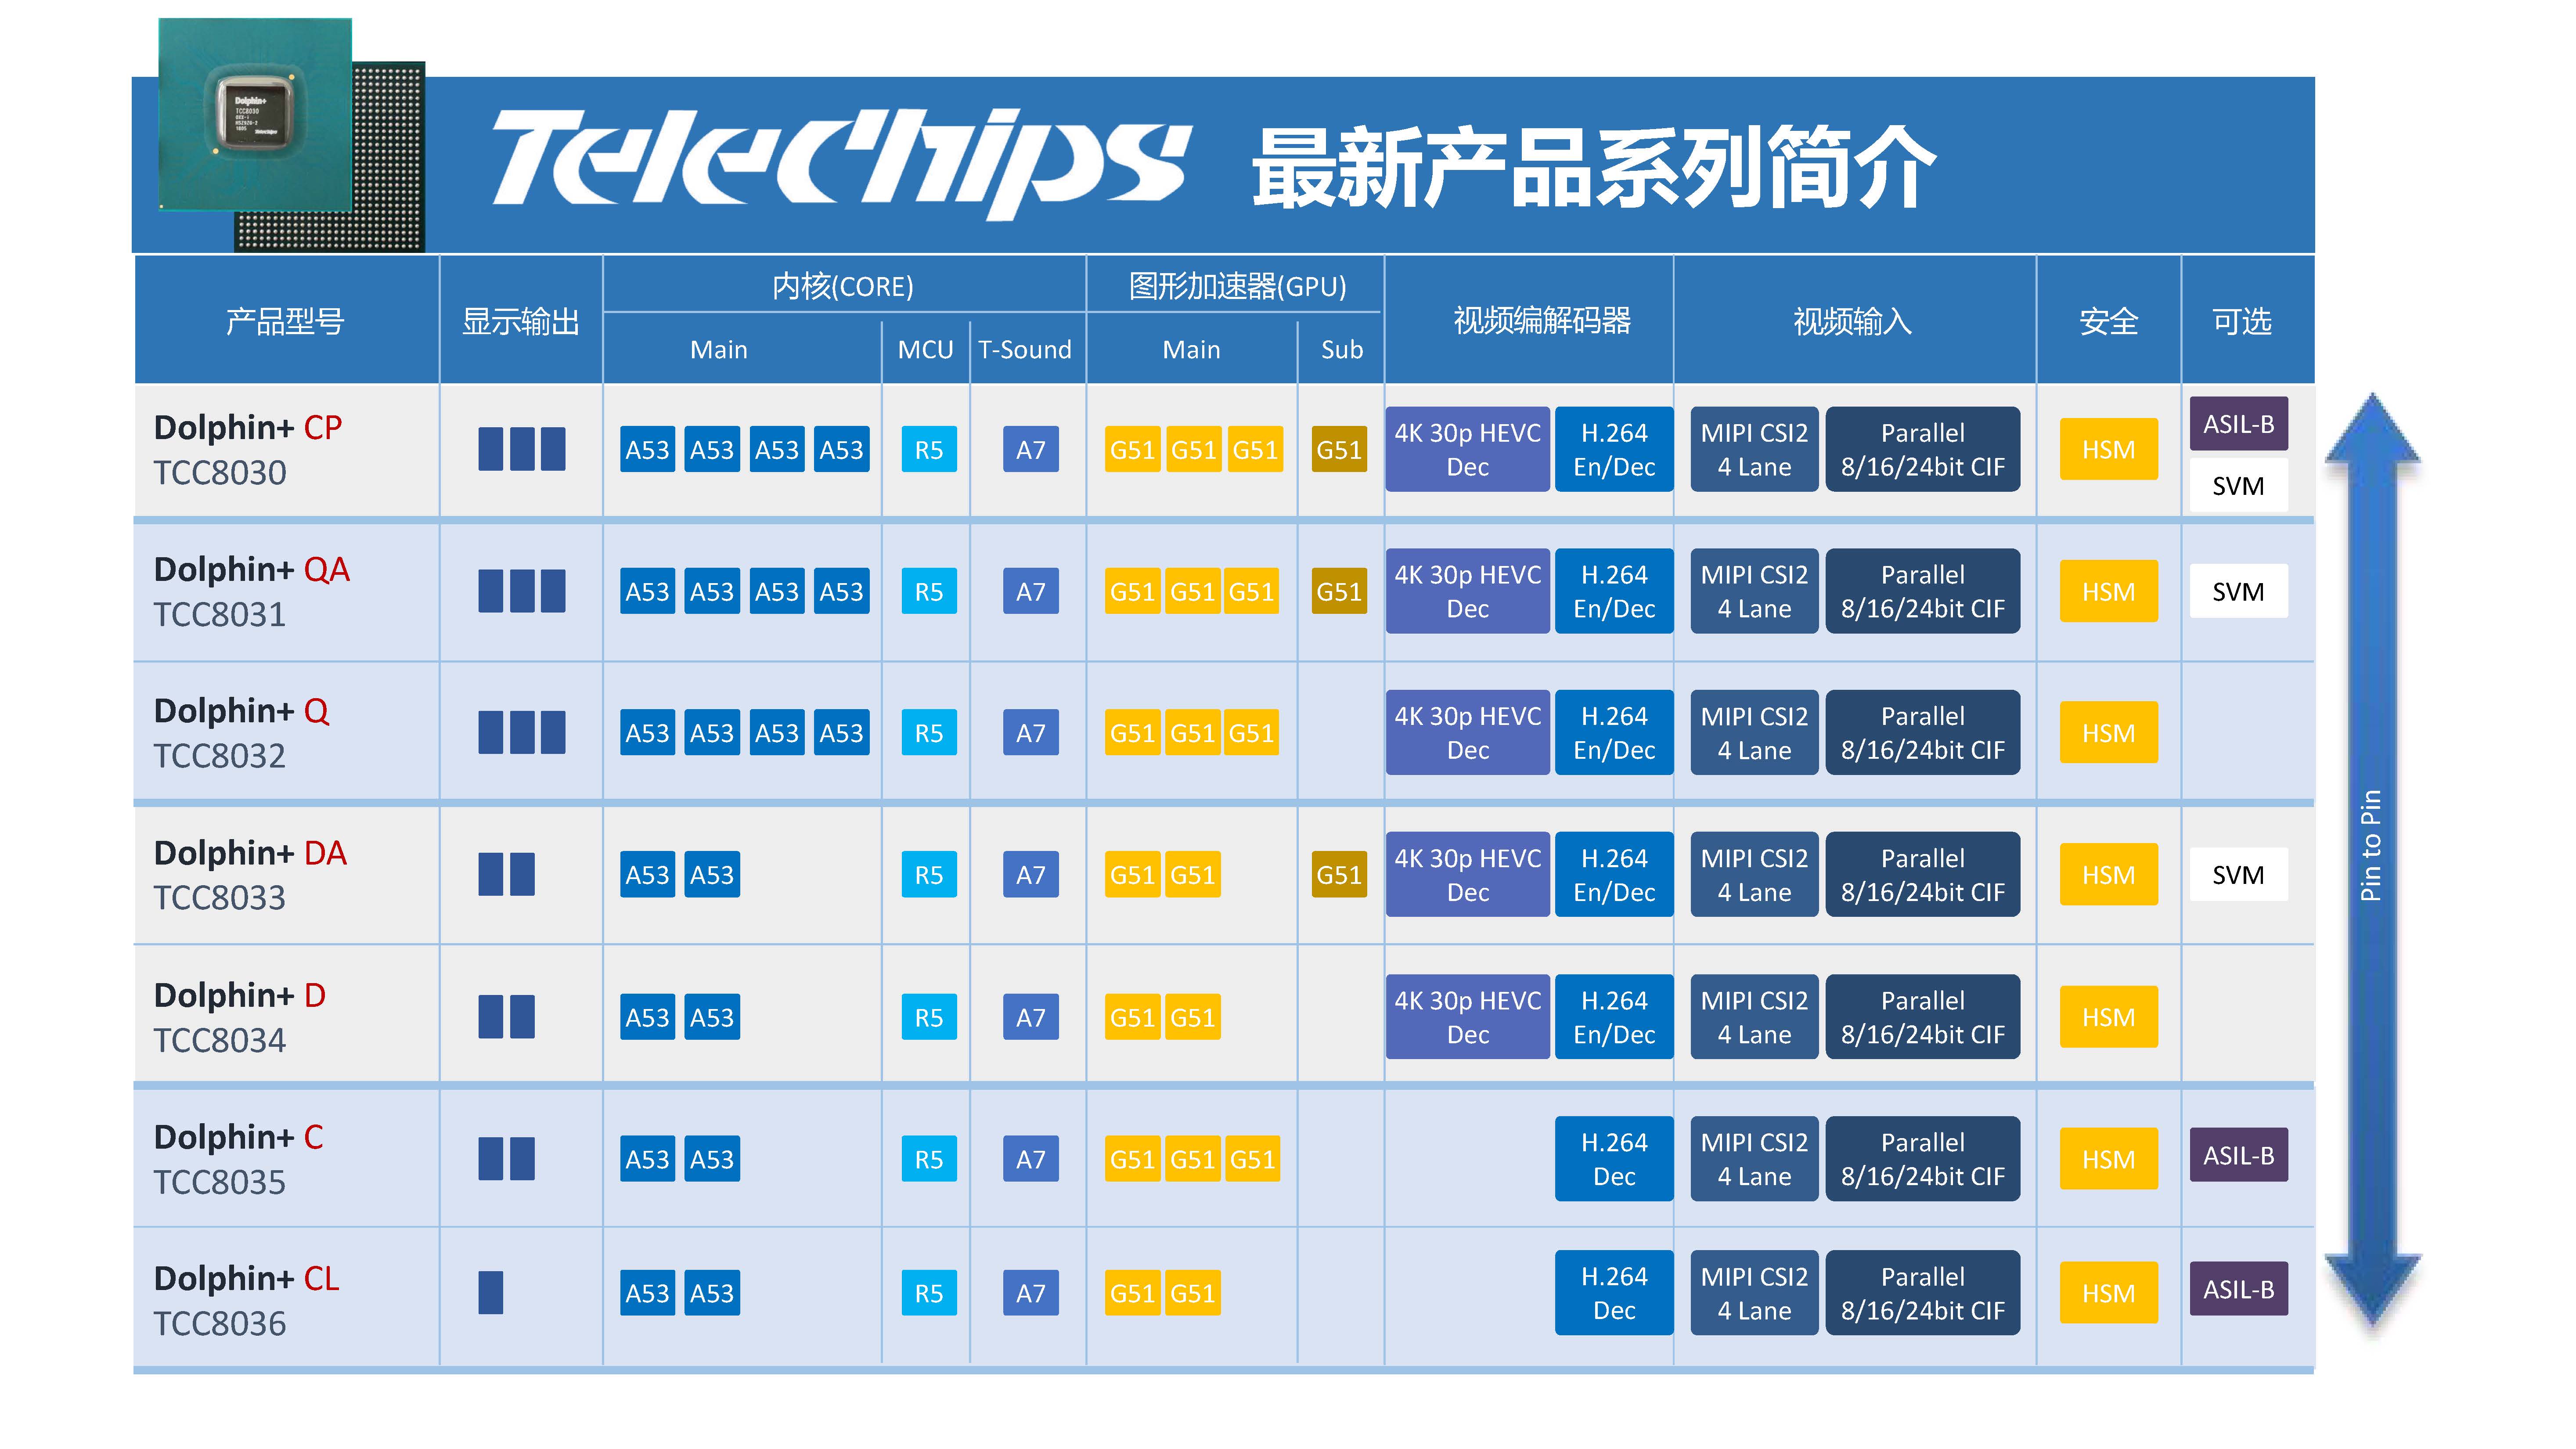
Task: Click the Dolphin+ QA product name
Action: (x=251, y=569)
